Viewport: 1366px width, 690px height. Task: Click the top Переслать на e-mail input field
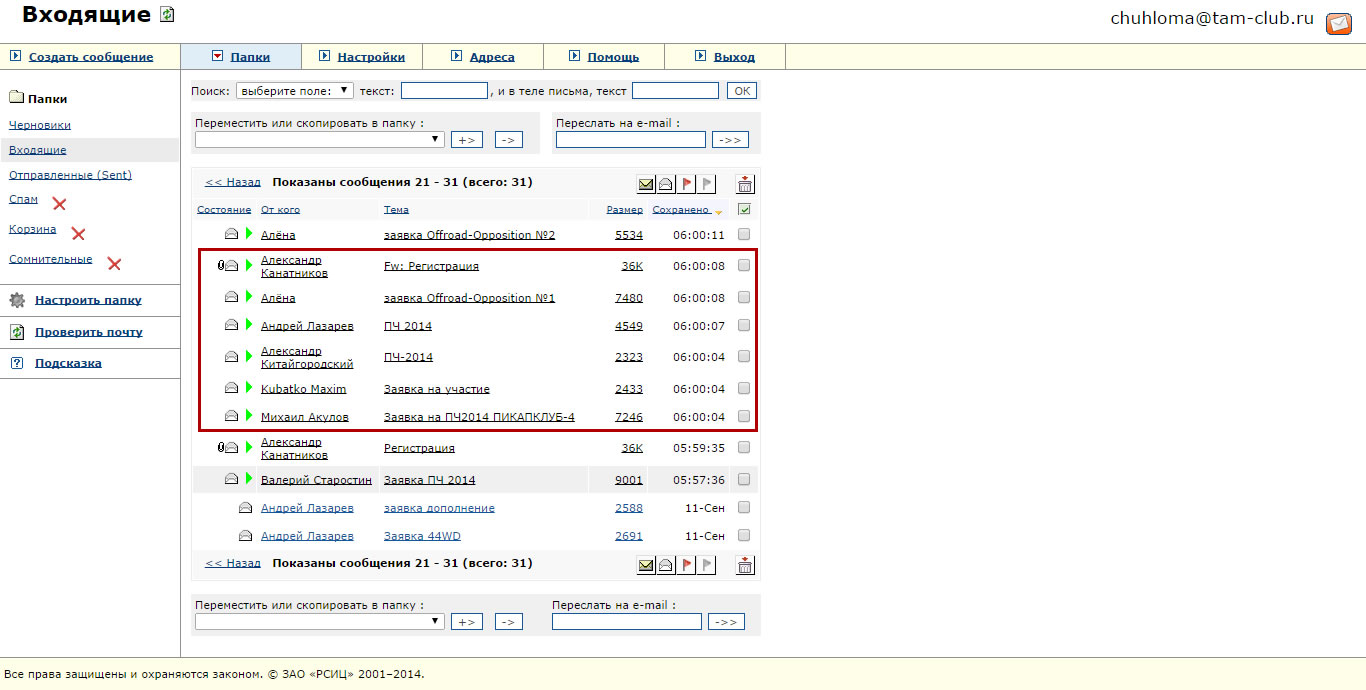(x=630, y=140)
